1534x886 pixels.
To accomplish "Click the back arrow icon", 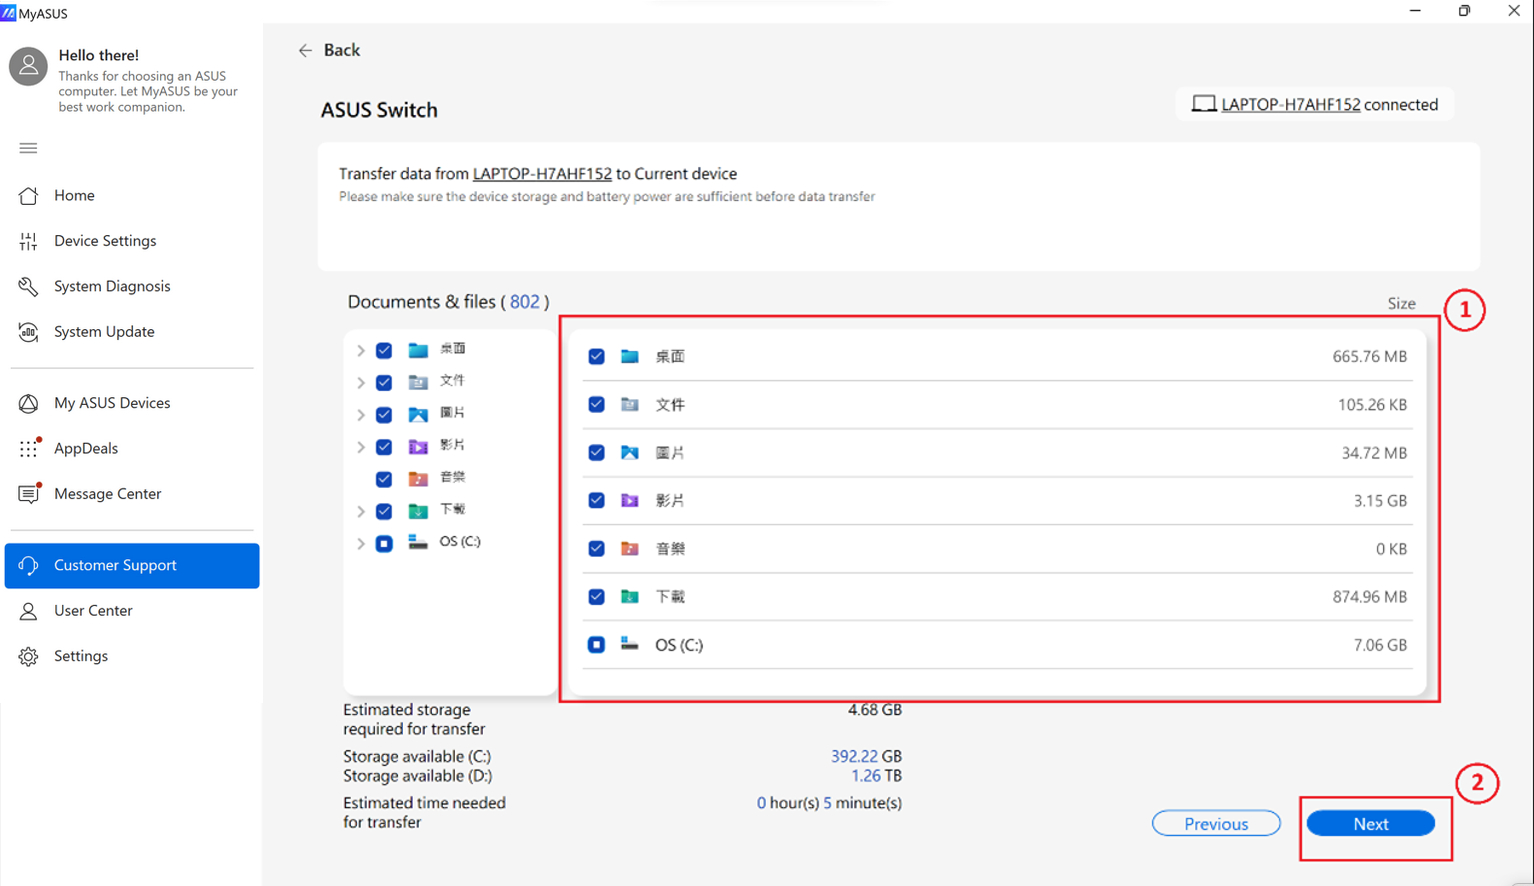I will [x=305, y=50].
